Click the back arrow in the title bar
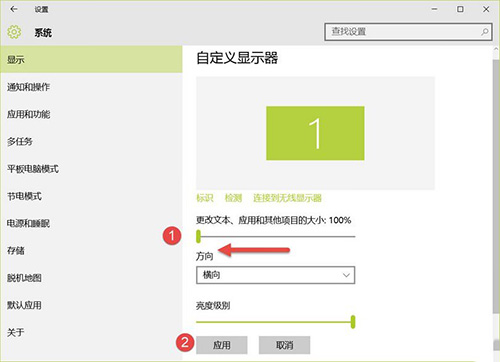 14,9
